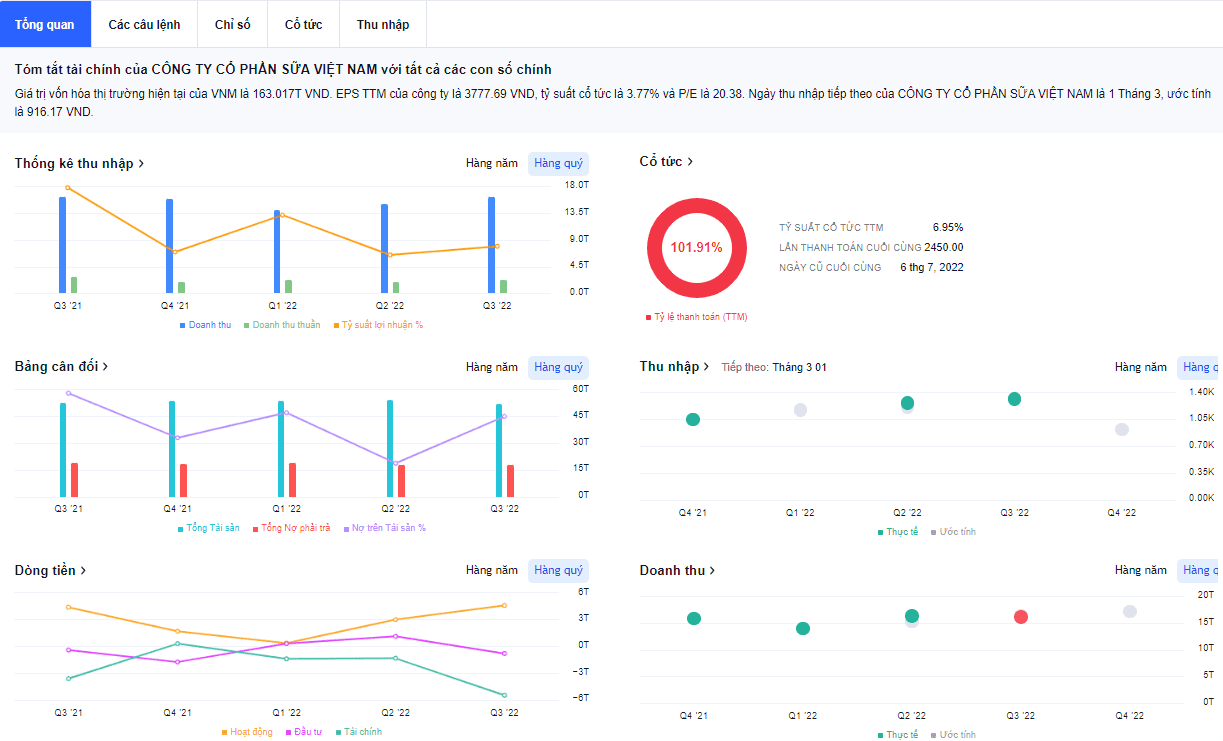This screenshot has height=741, width=1223.
Task: Toggle Đầu tư cash flow legend
Action: click(303, 732)
